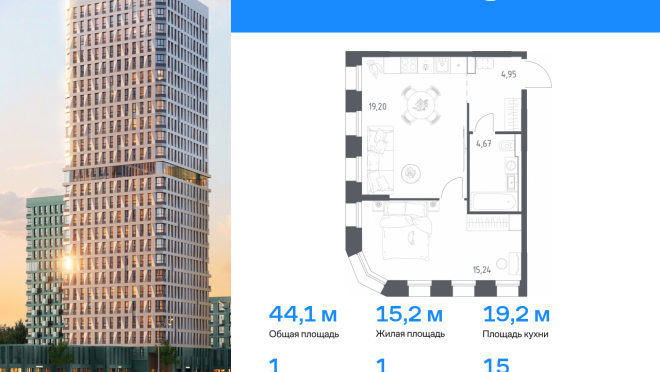Click the Общая площадь label
This screenshot has height=372, width=660.
[304, 334]
